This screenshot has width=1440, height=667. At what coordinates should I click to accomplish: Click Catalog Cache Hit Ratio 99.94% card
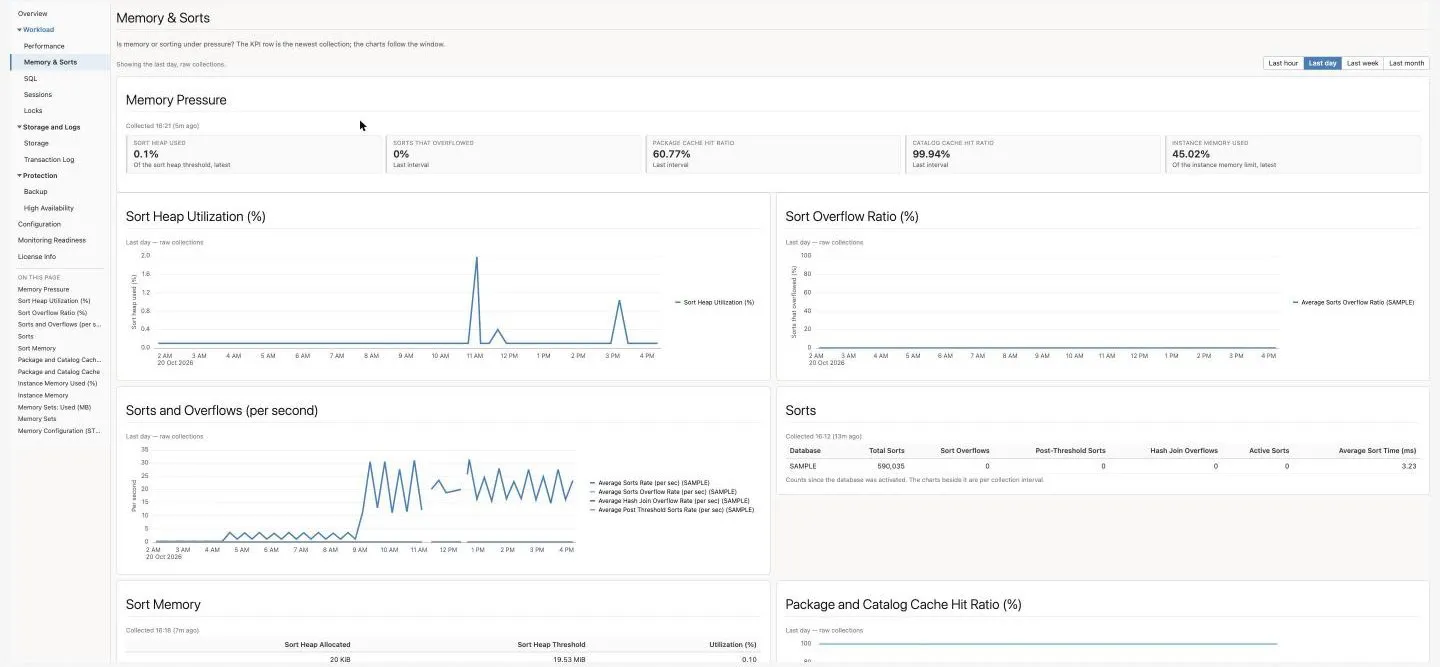click(x=1034, y=154)
